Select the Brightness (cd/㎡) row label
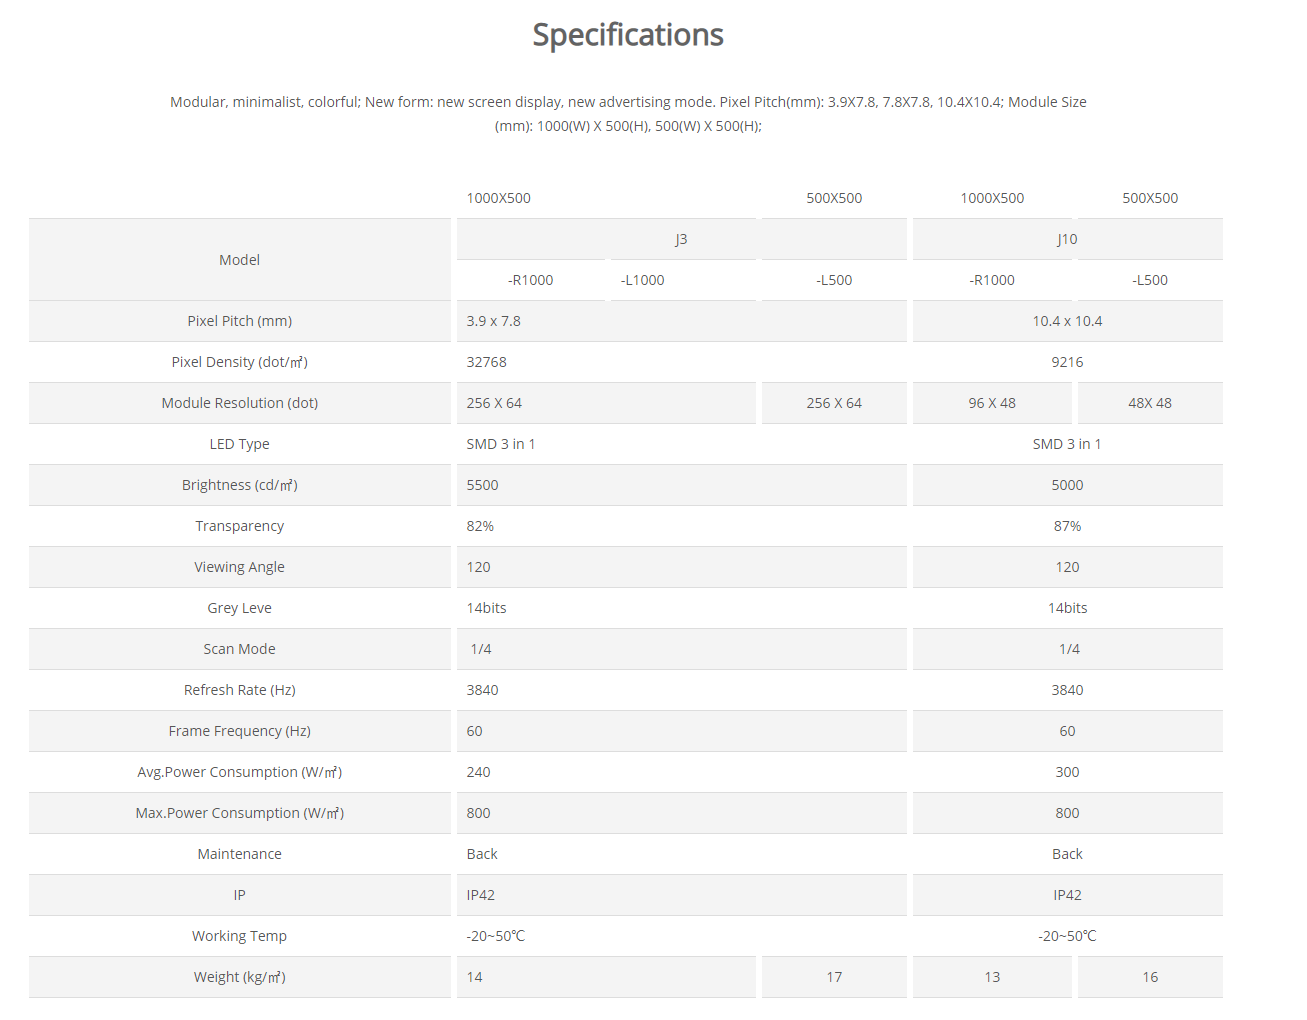This screenshot has height=1020, width=1307. pyautogui.click(x=240, y=485)
